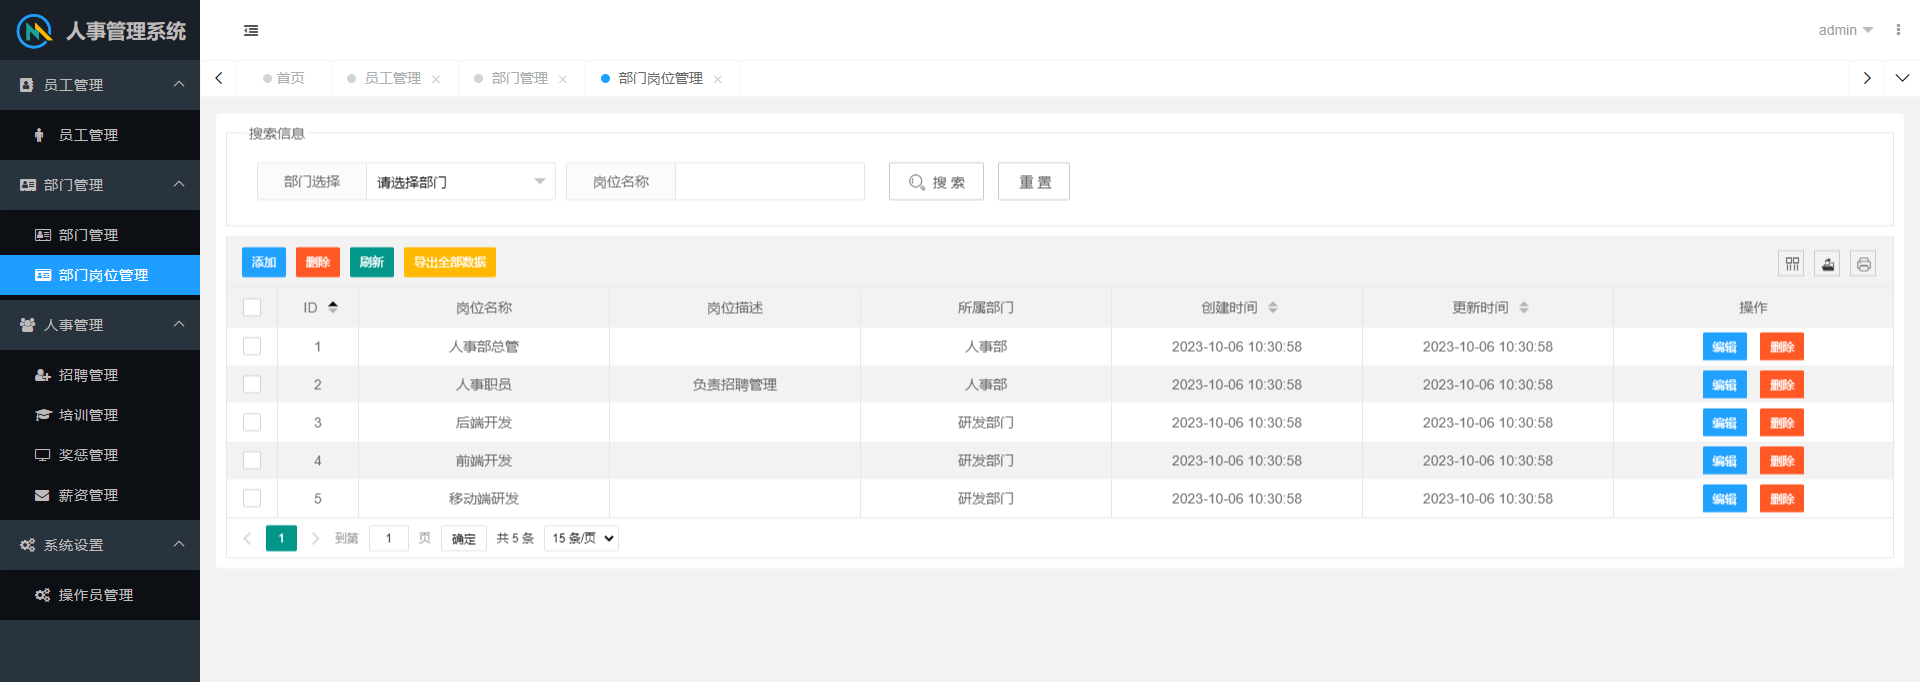Go to next page arrow in pagination

pos(315,538)
